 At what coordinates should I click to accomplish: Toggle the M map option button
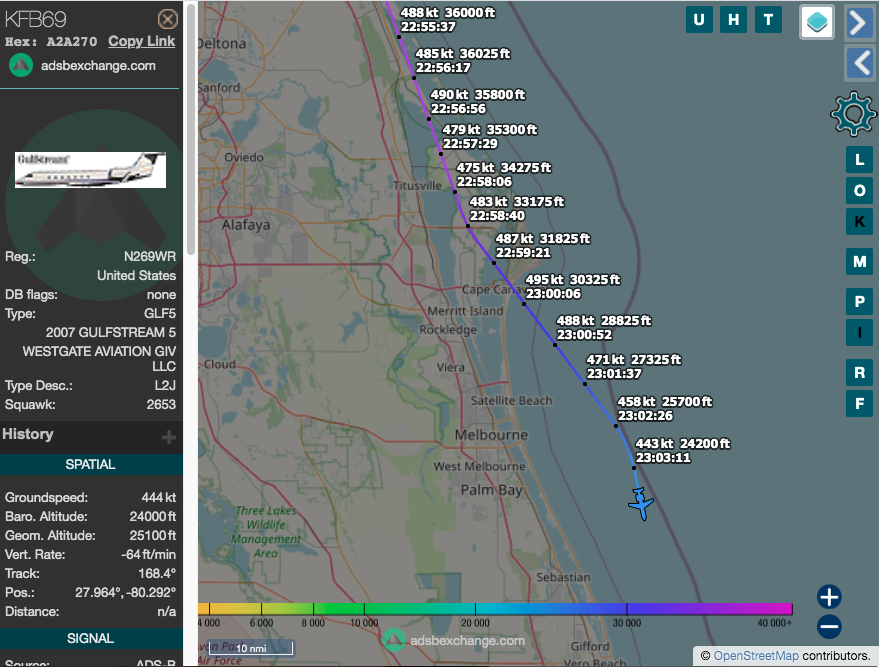pos(859,261)
